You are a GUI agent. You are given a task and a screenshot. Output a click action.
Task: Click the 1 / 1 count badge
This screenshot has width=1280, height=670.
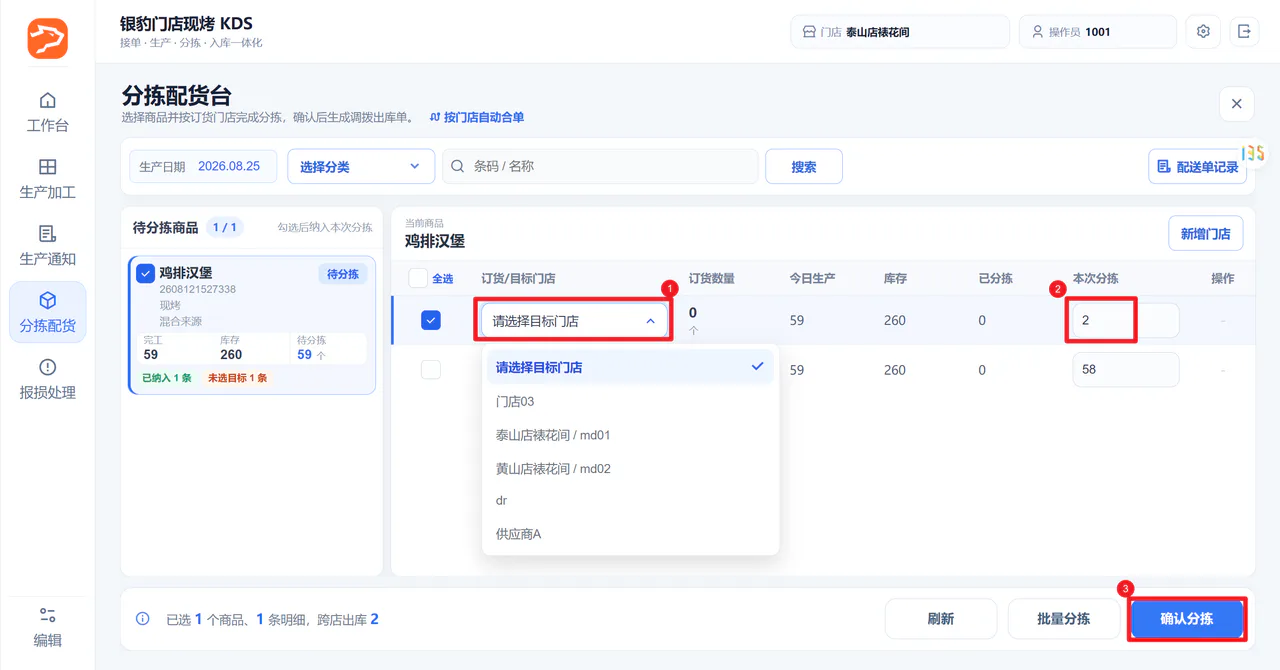coord(225,227)
